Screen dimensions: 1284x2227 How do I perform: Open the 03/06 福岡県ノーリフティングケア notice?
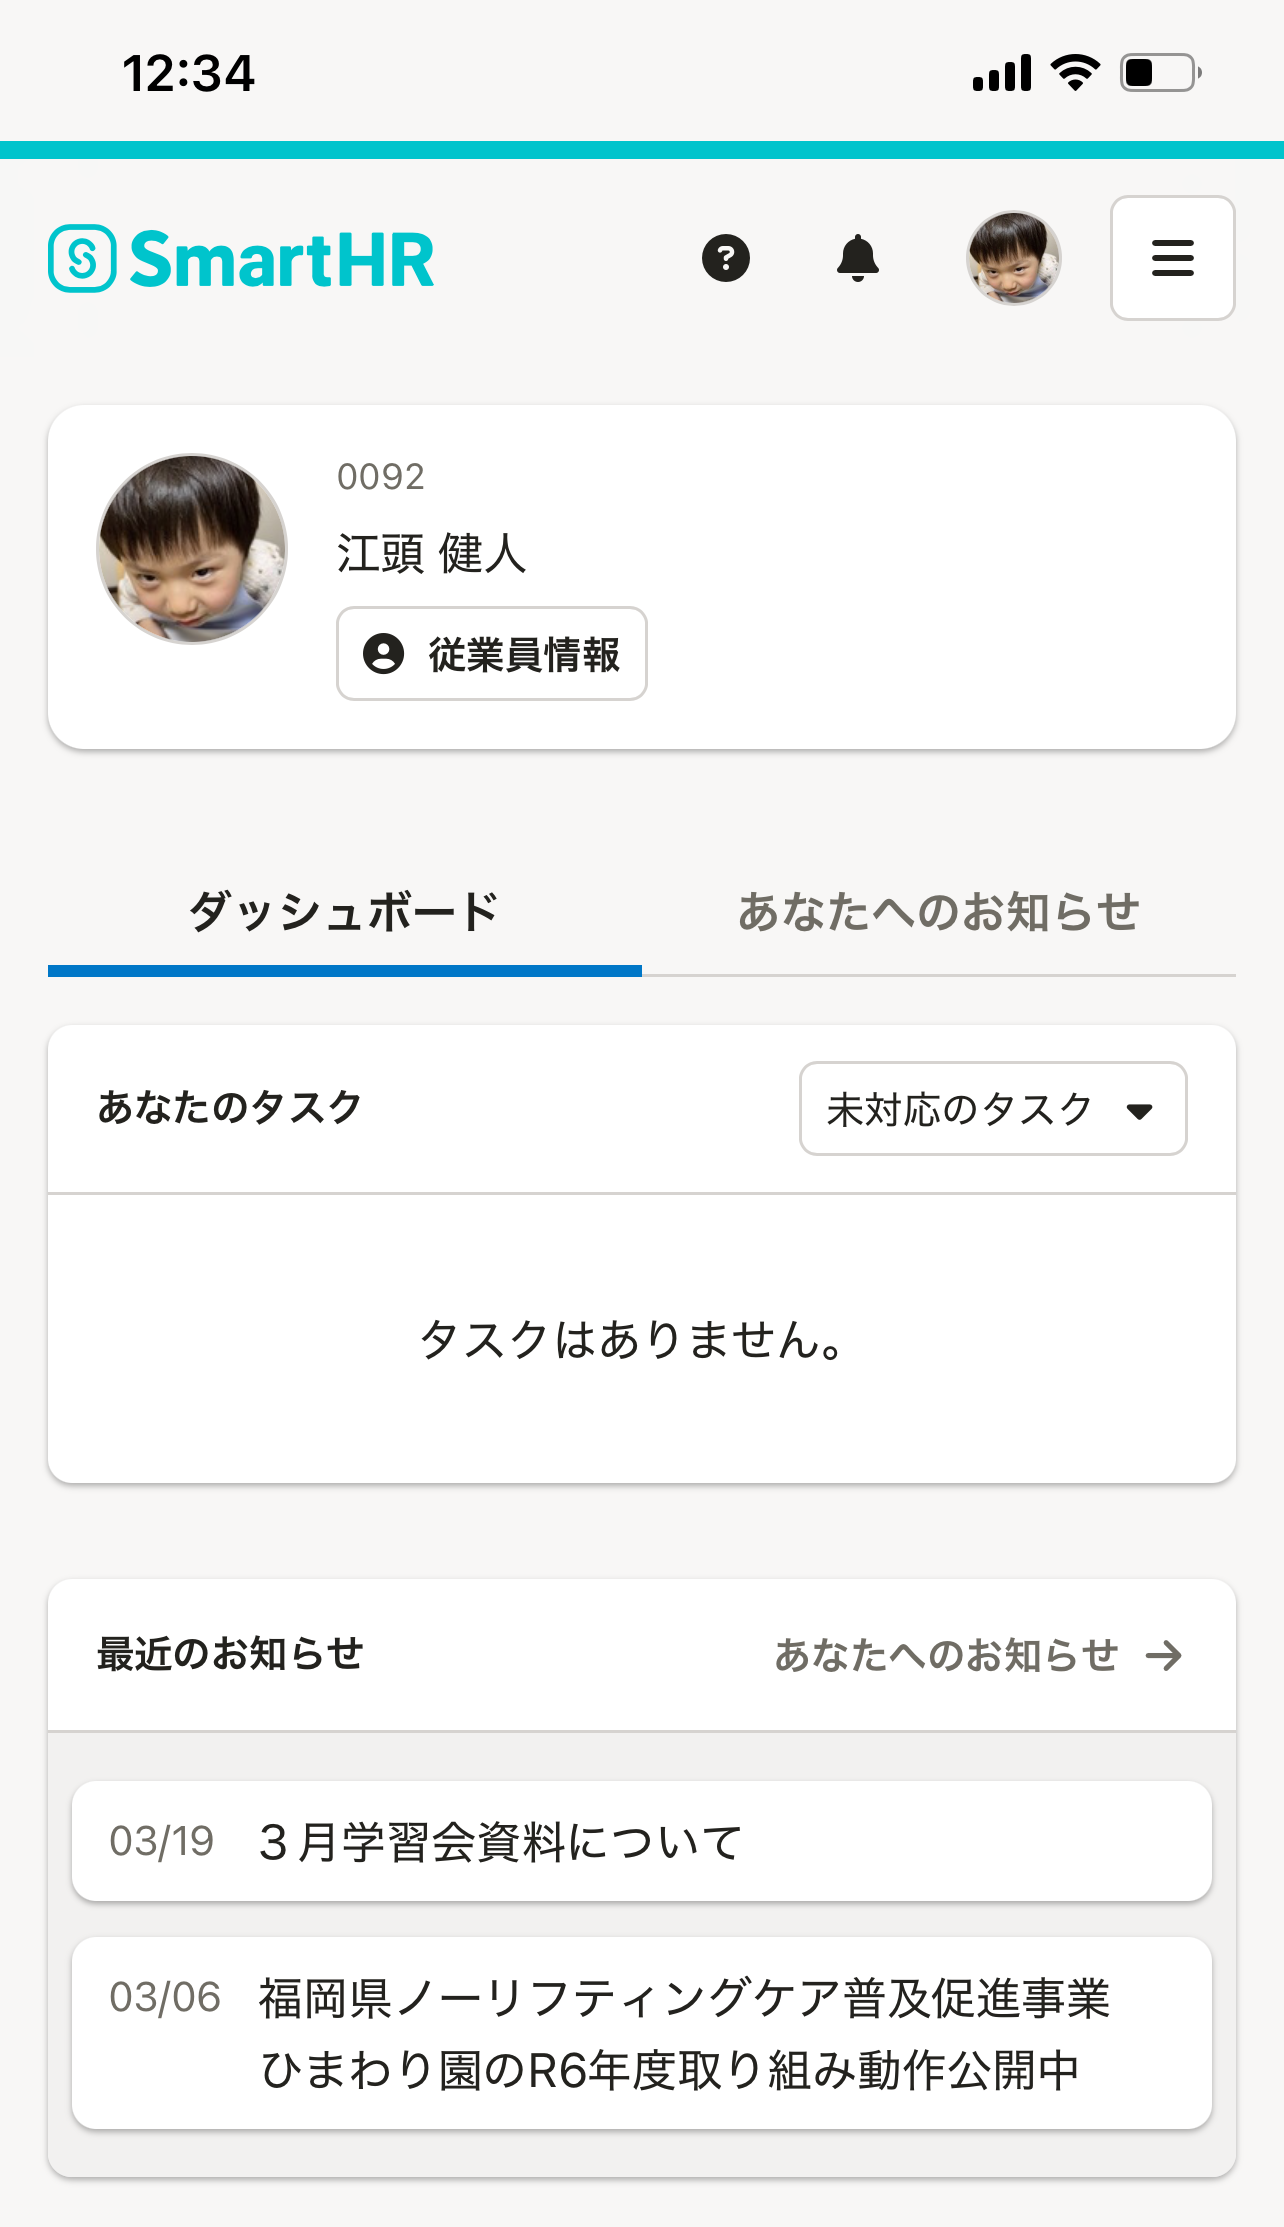pyautogui.click(x=641, y=2033)
